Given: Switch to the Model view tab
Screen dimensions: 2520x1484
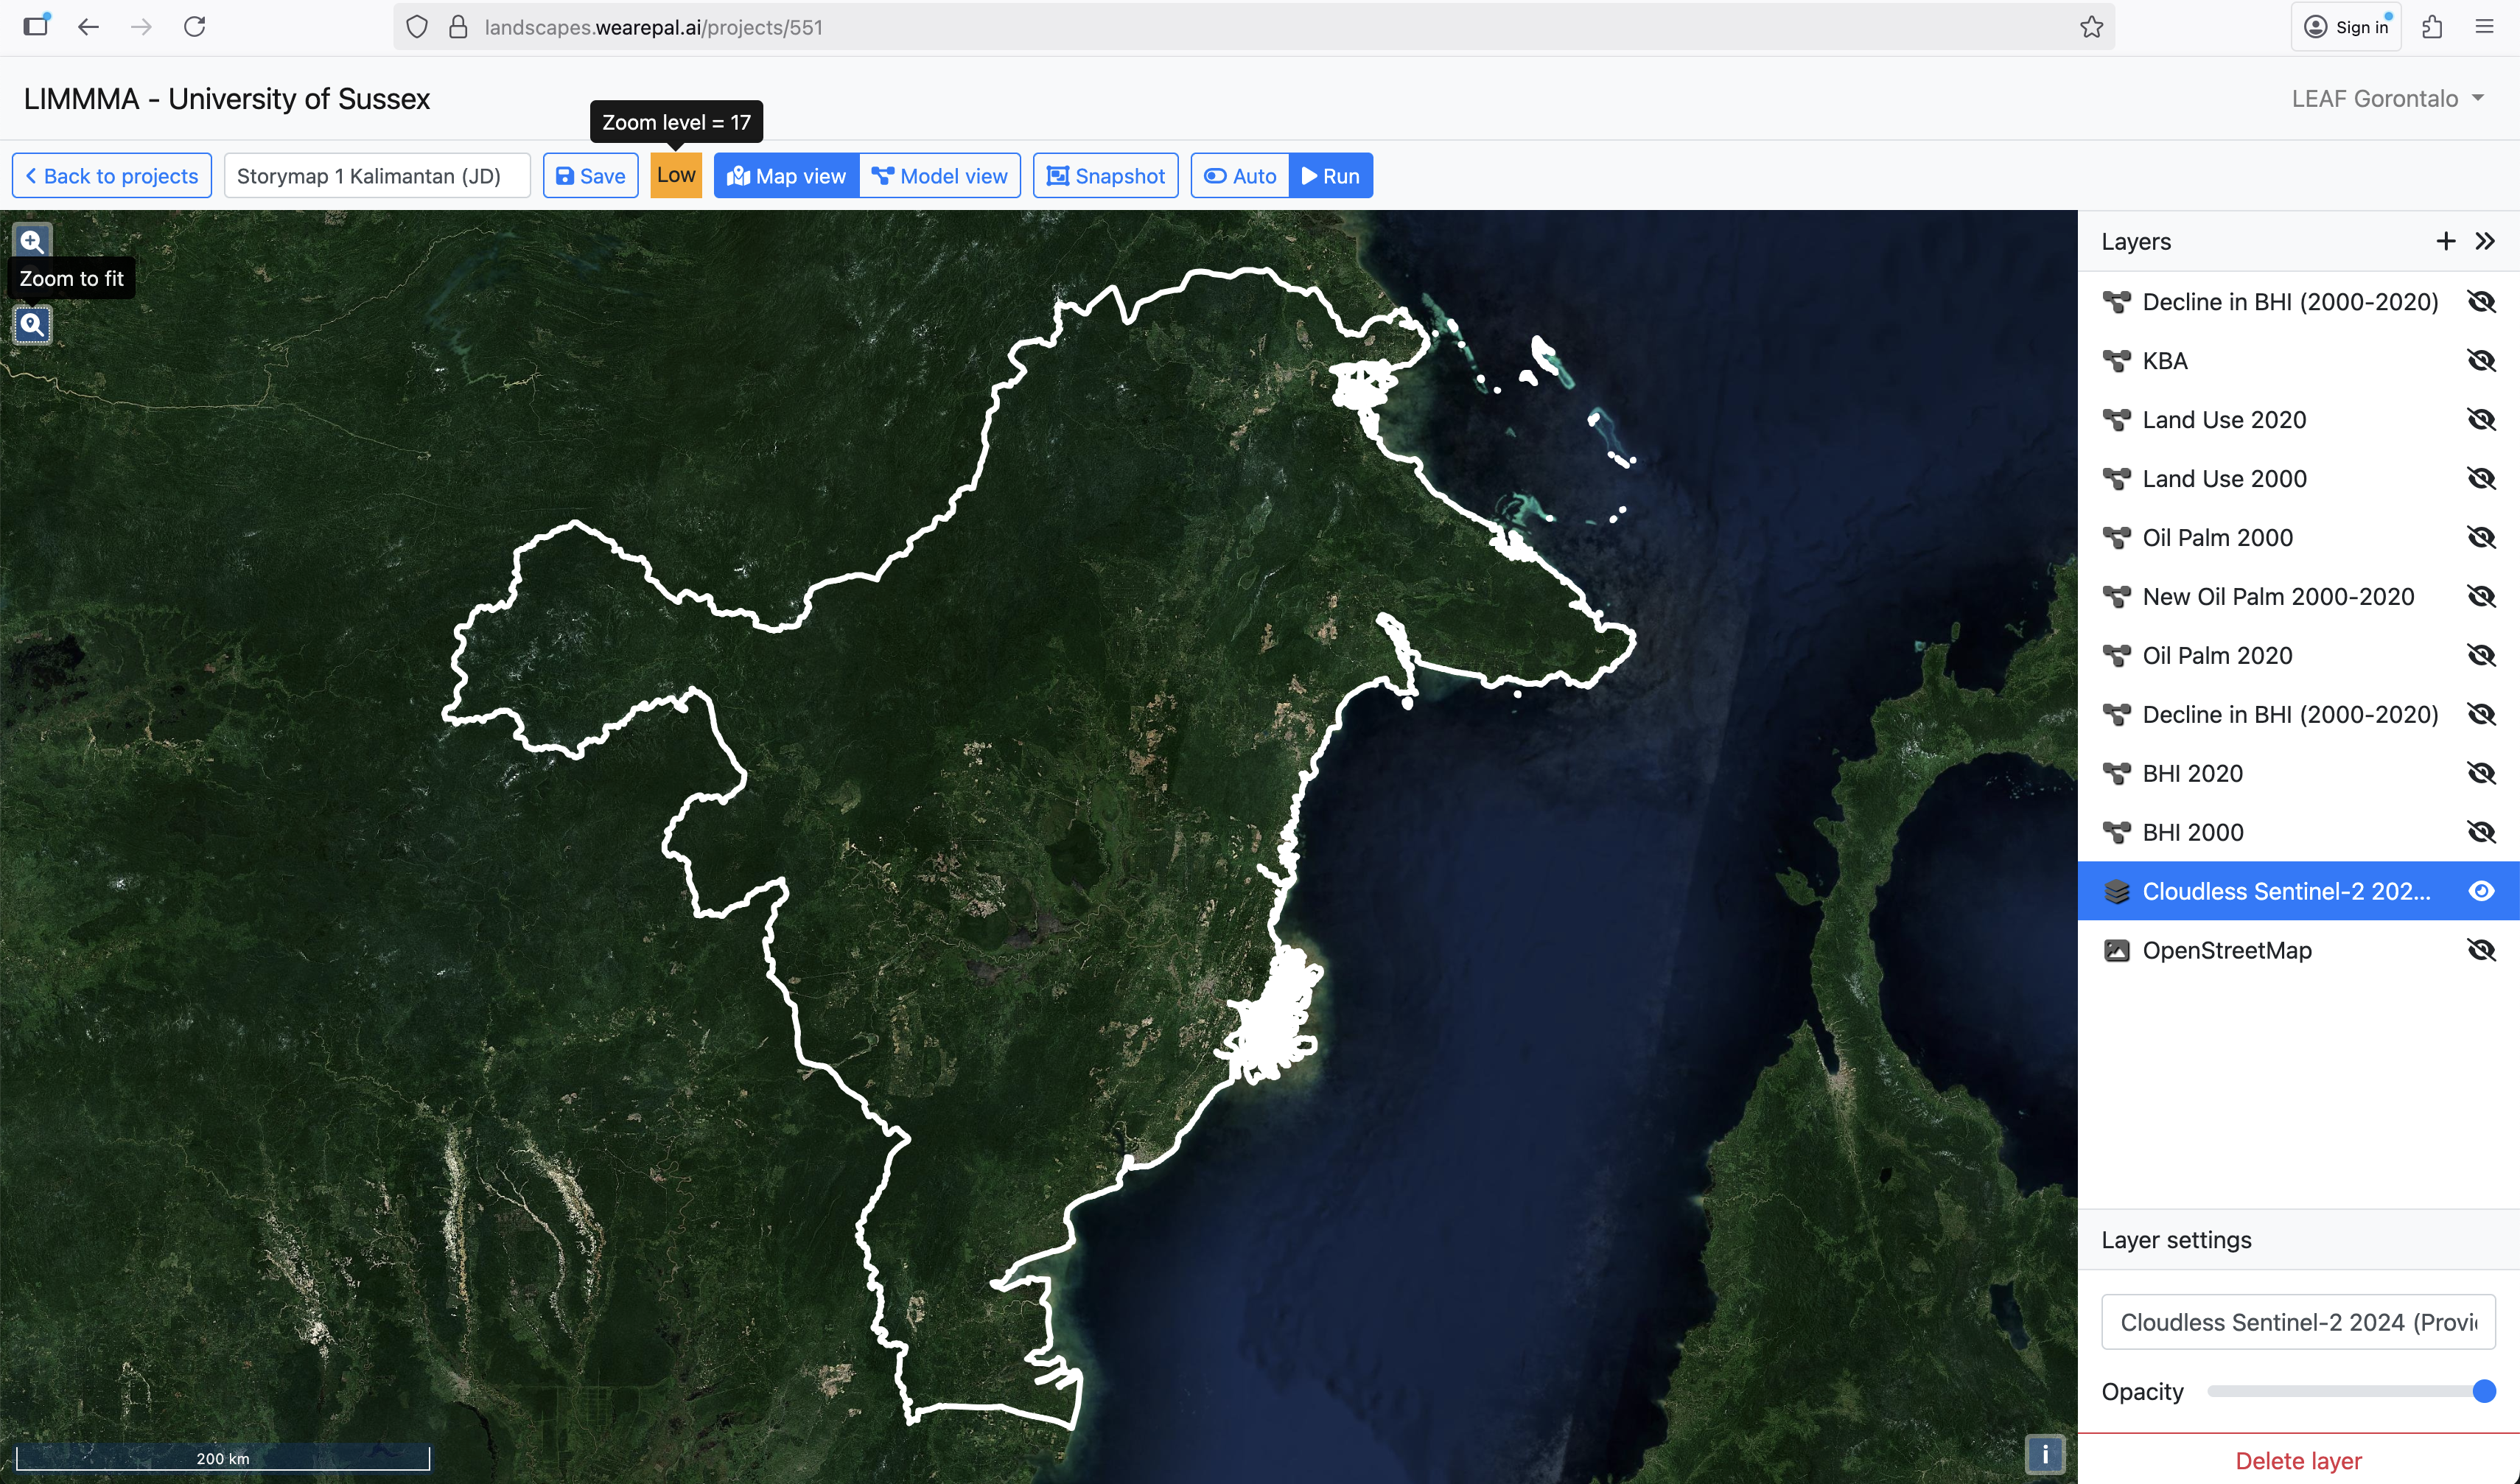Looking at the screenshot, I should click(x=940, y=176).
